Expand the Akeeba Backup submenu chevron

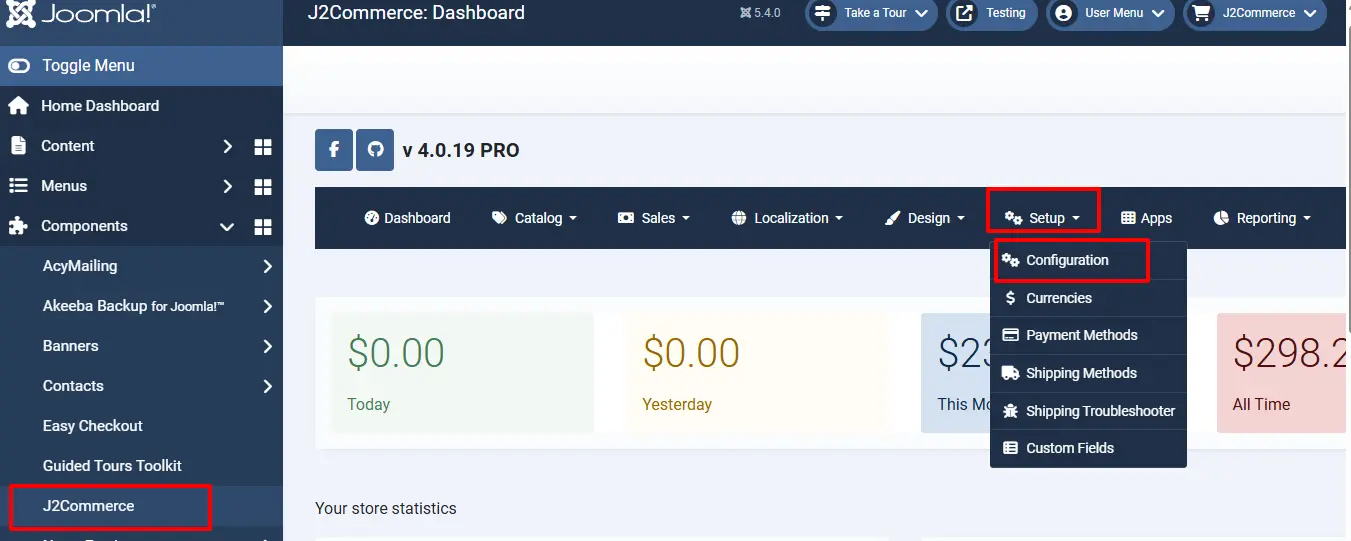[x=268, y=306]
